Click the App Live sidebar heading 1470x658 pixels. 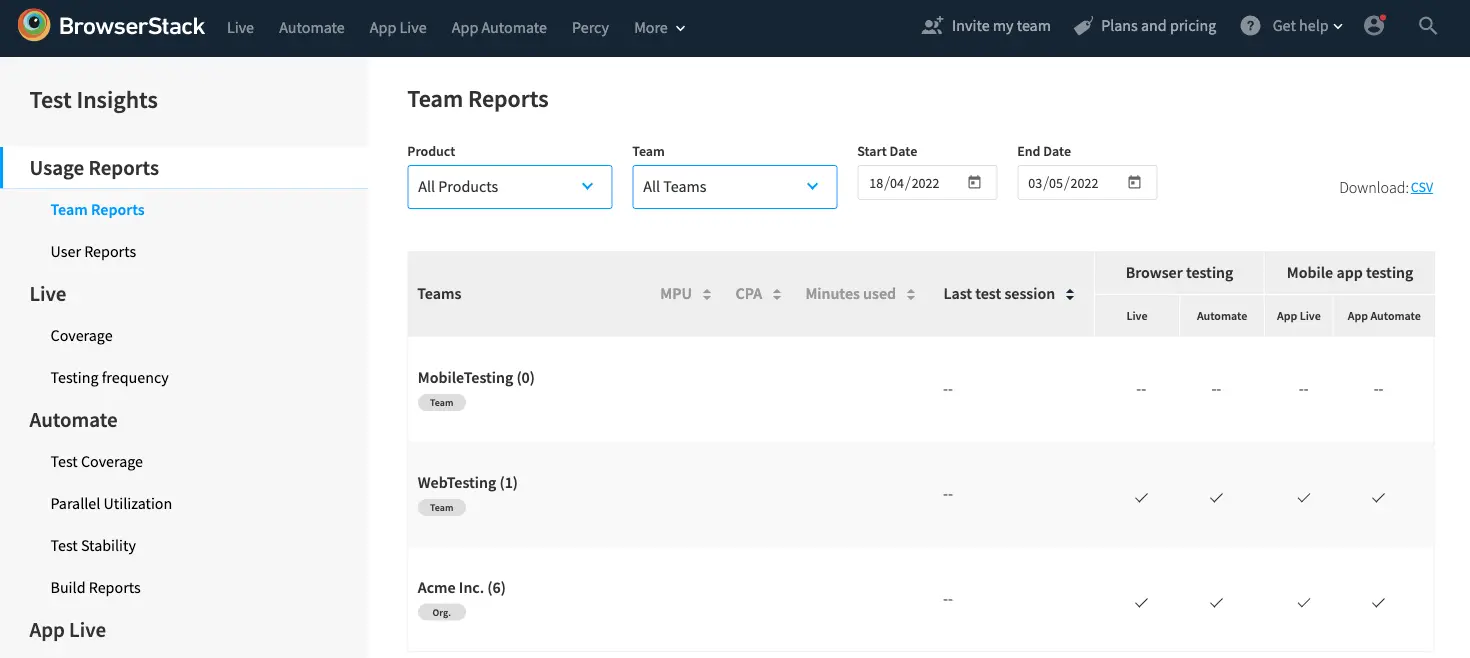67,630
